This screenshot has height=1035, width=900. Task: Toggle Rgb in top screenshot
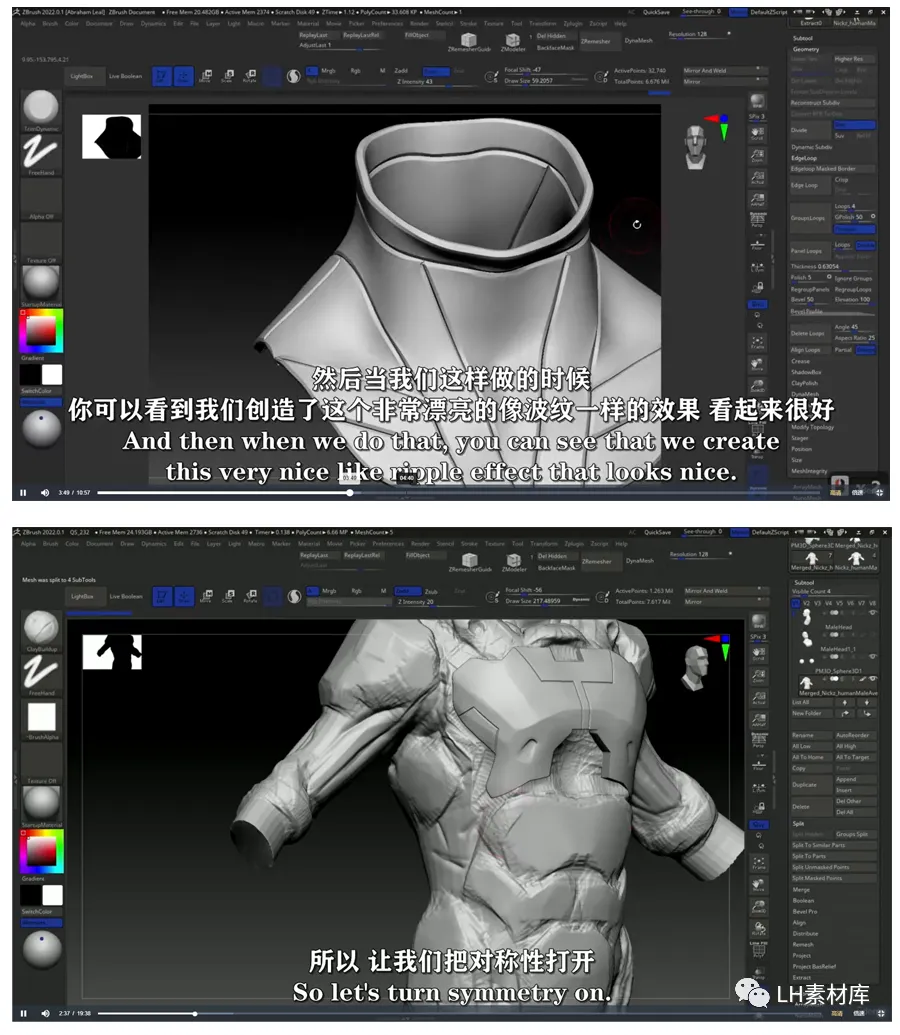(x=355, y=71)
